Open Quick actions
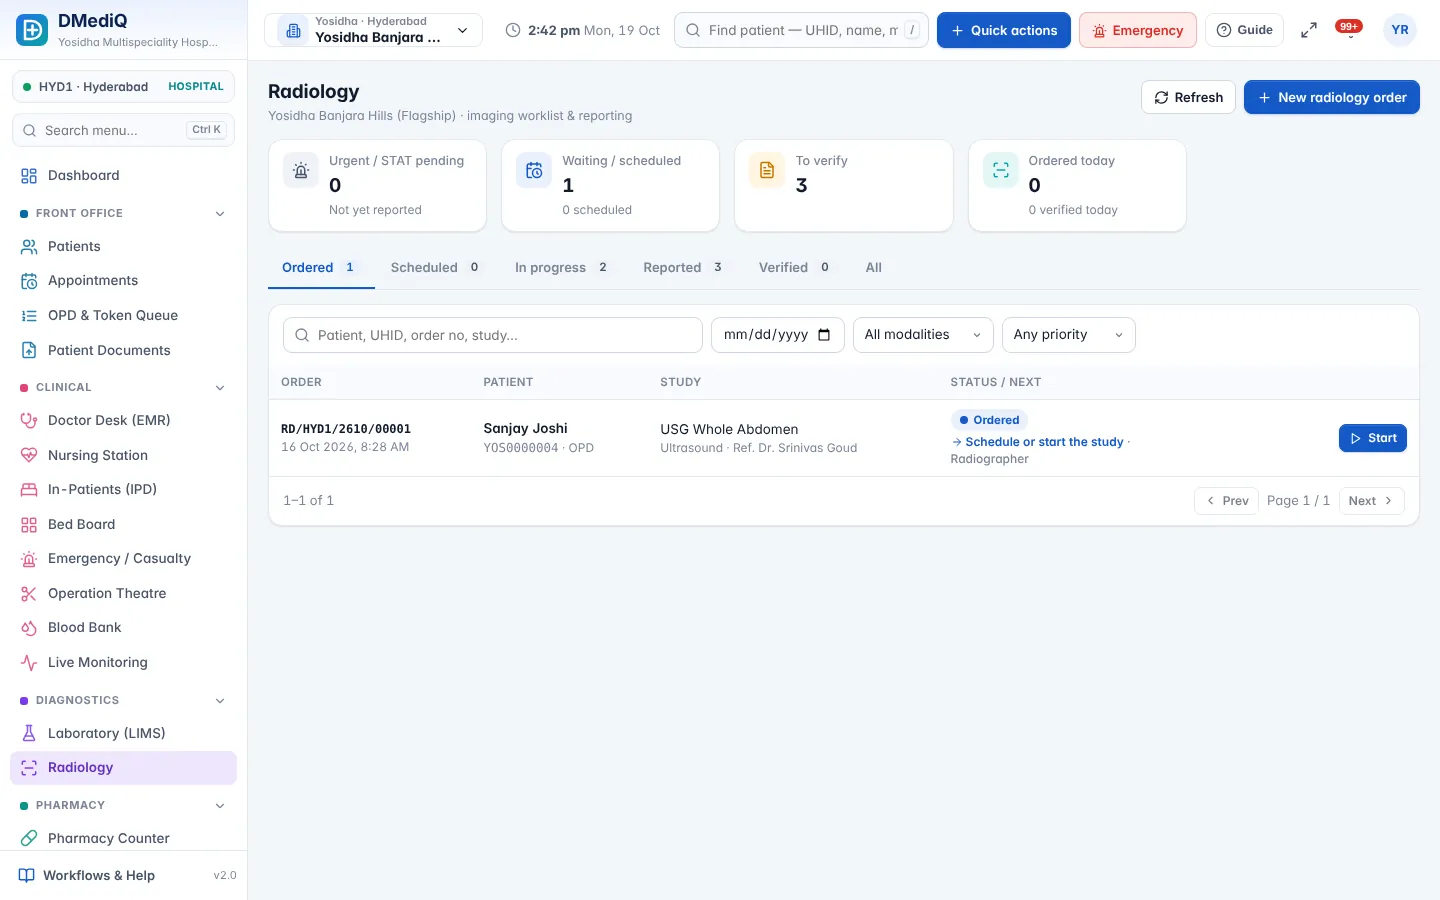 [x=1004, y=30]
